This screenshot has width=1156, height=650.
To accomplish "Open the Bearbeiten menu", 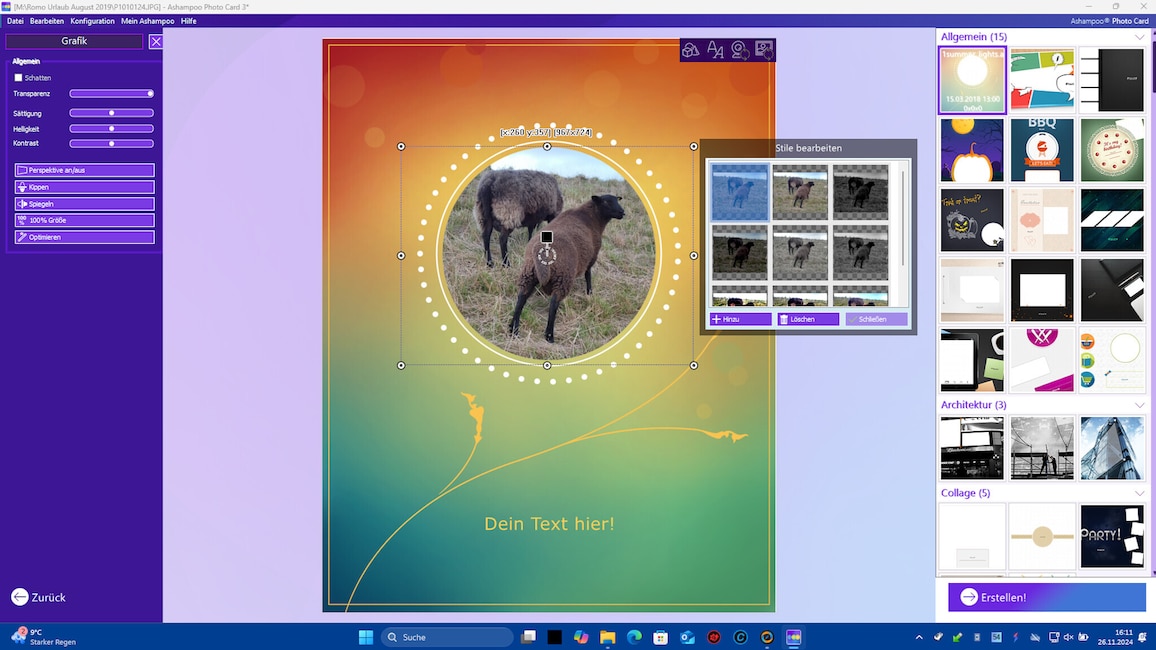I will (x=47, y=21).
